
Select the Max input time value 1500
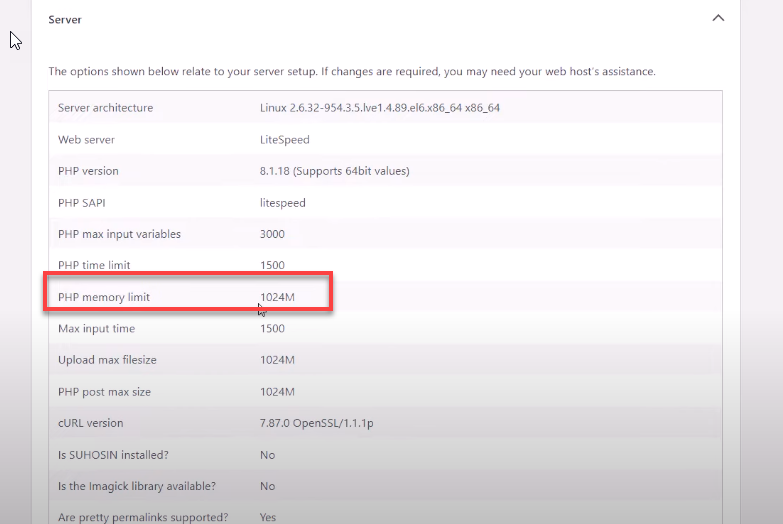272,329
